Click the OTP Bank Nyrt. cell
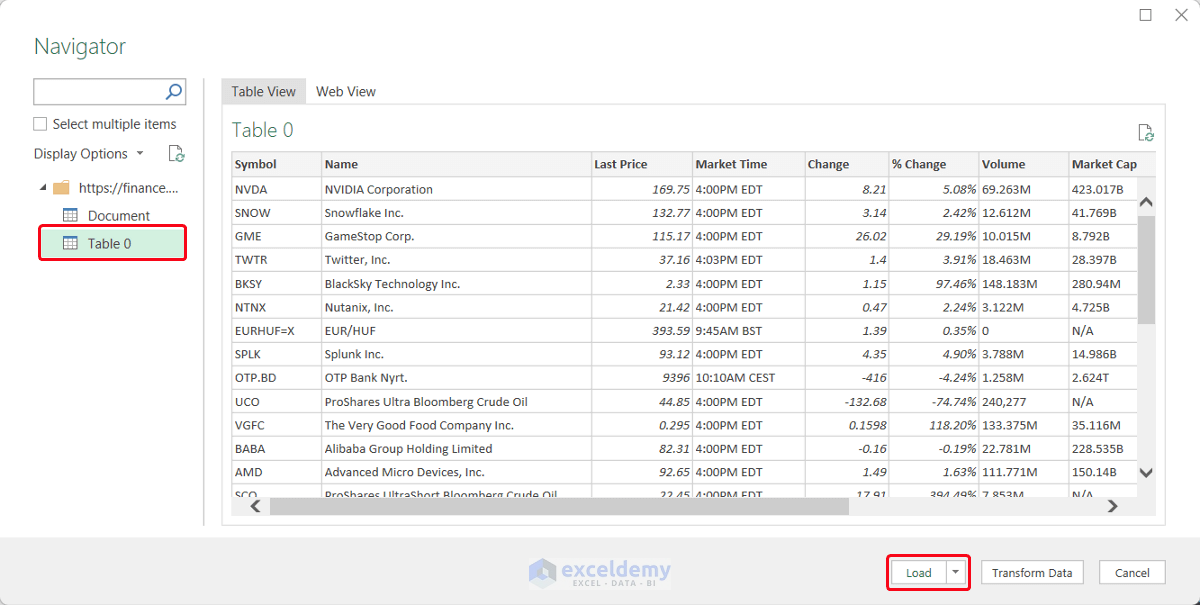The width and height of the screenshot is (1200, 605). 457,378
